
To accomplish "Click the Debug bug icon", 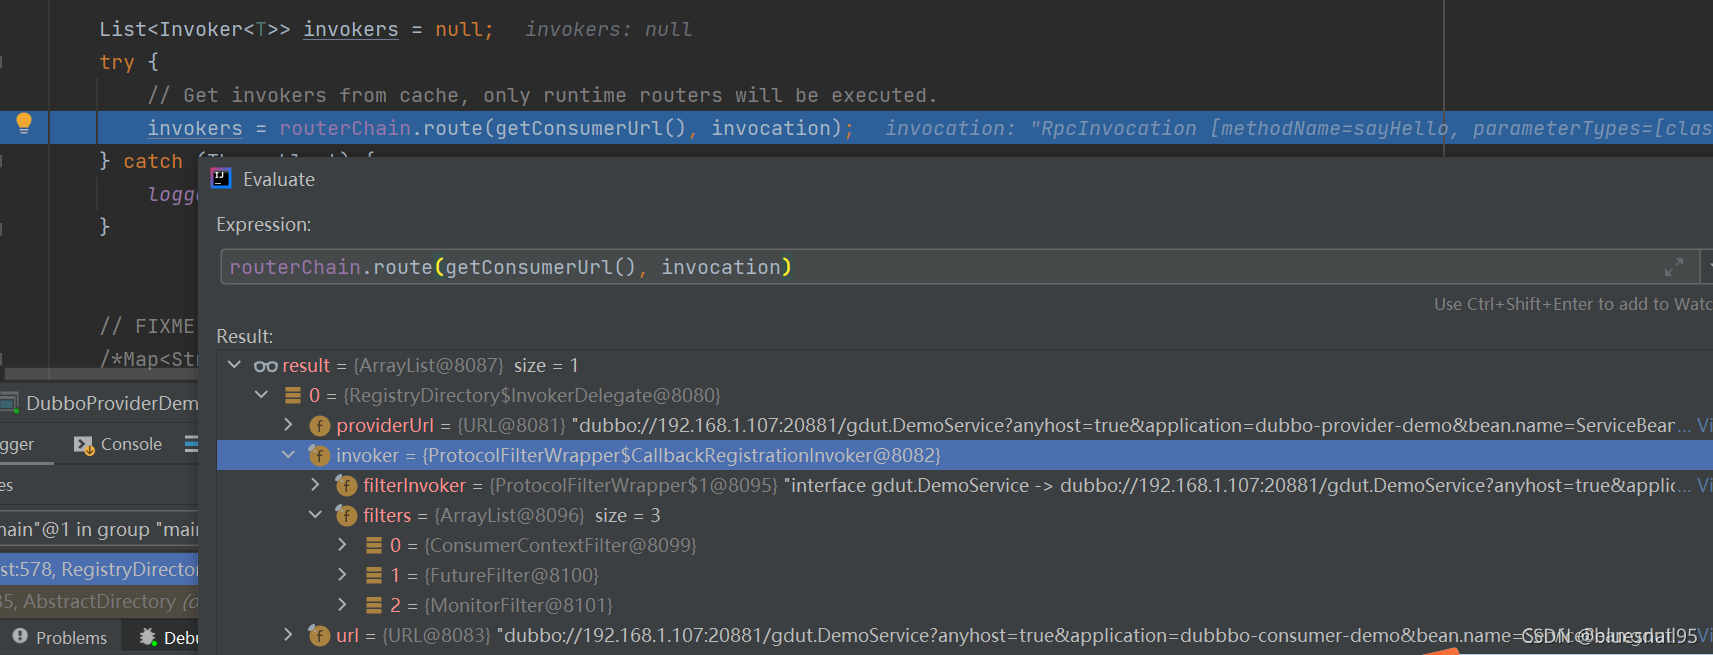I will coord(148,637).
